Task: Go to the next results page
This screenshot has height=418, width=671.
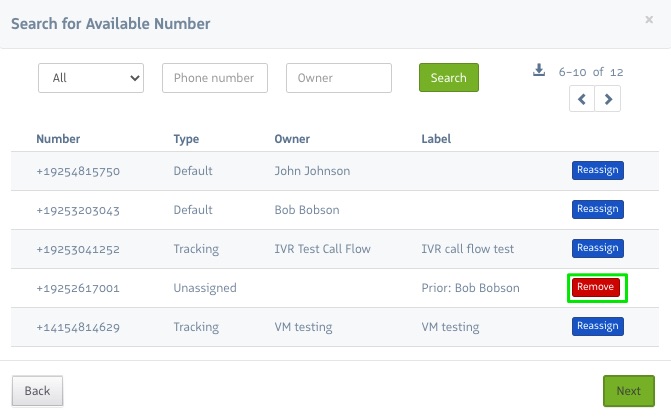Action: [608, 98]
